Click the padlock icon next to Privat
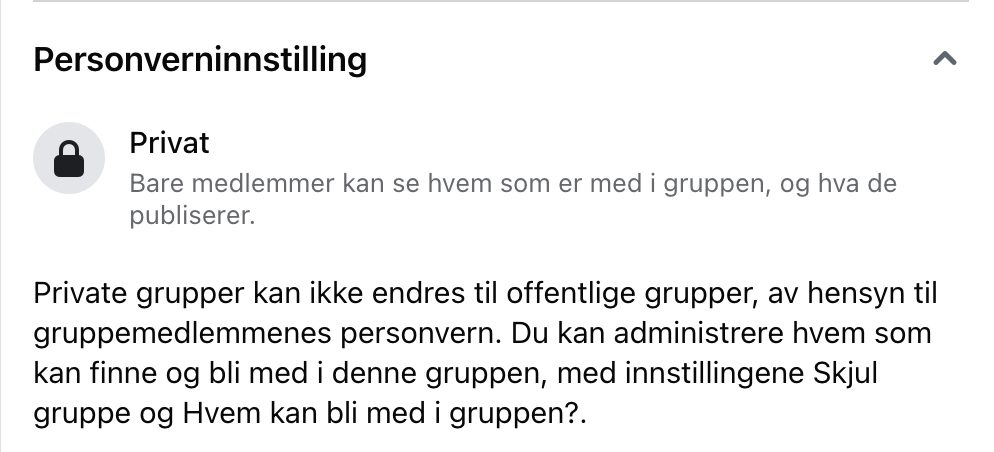This screenshot has height=452, width=994. tap(69, 158)
